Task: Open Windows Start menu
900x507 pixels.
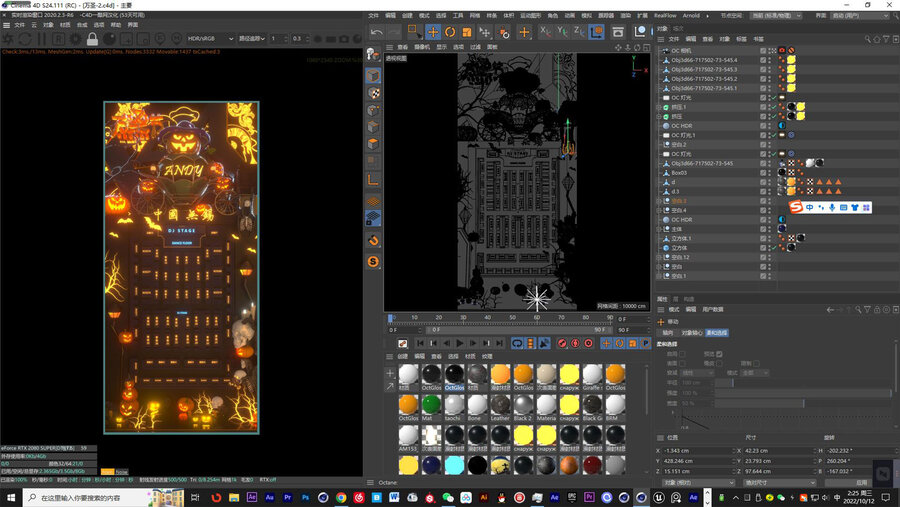Action: [11, 497]
